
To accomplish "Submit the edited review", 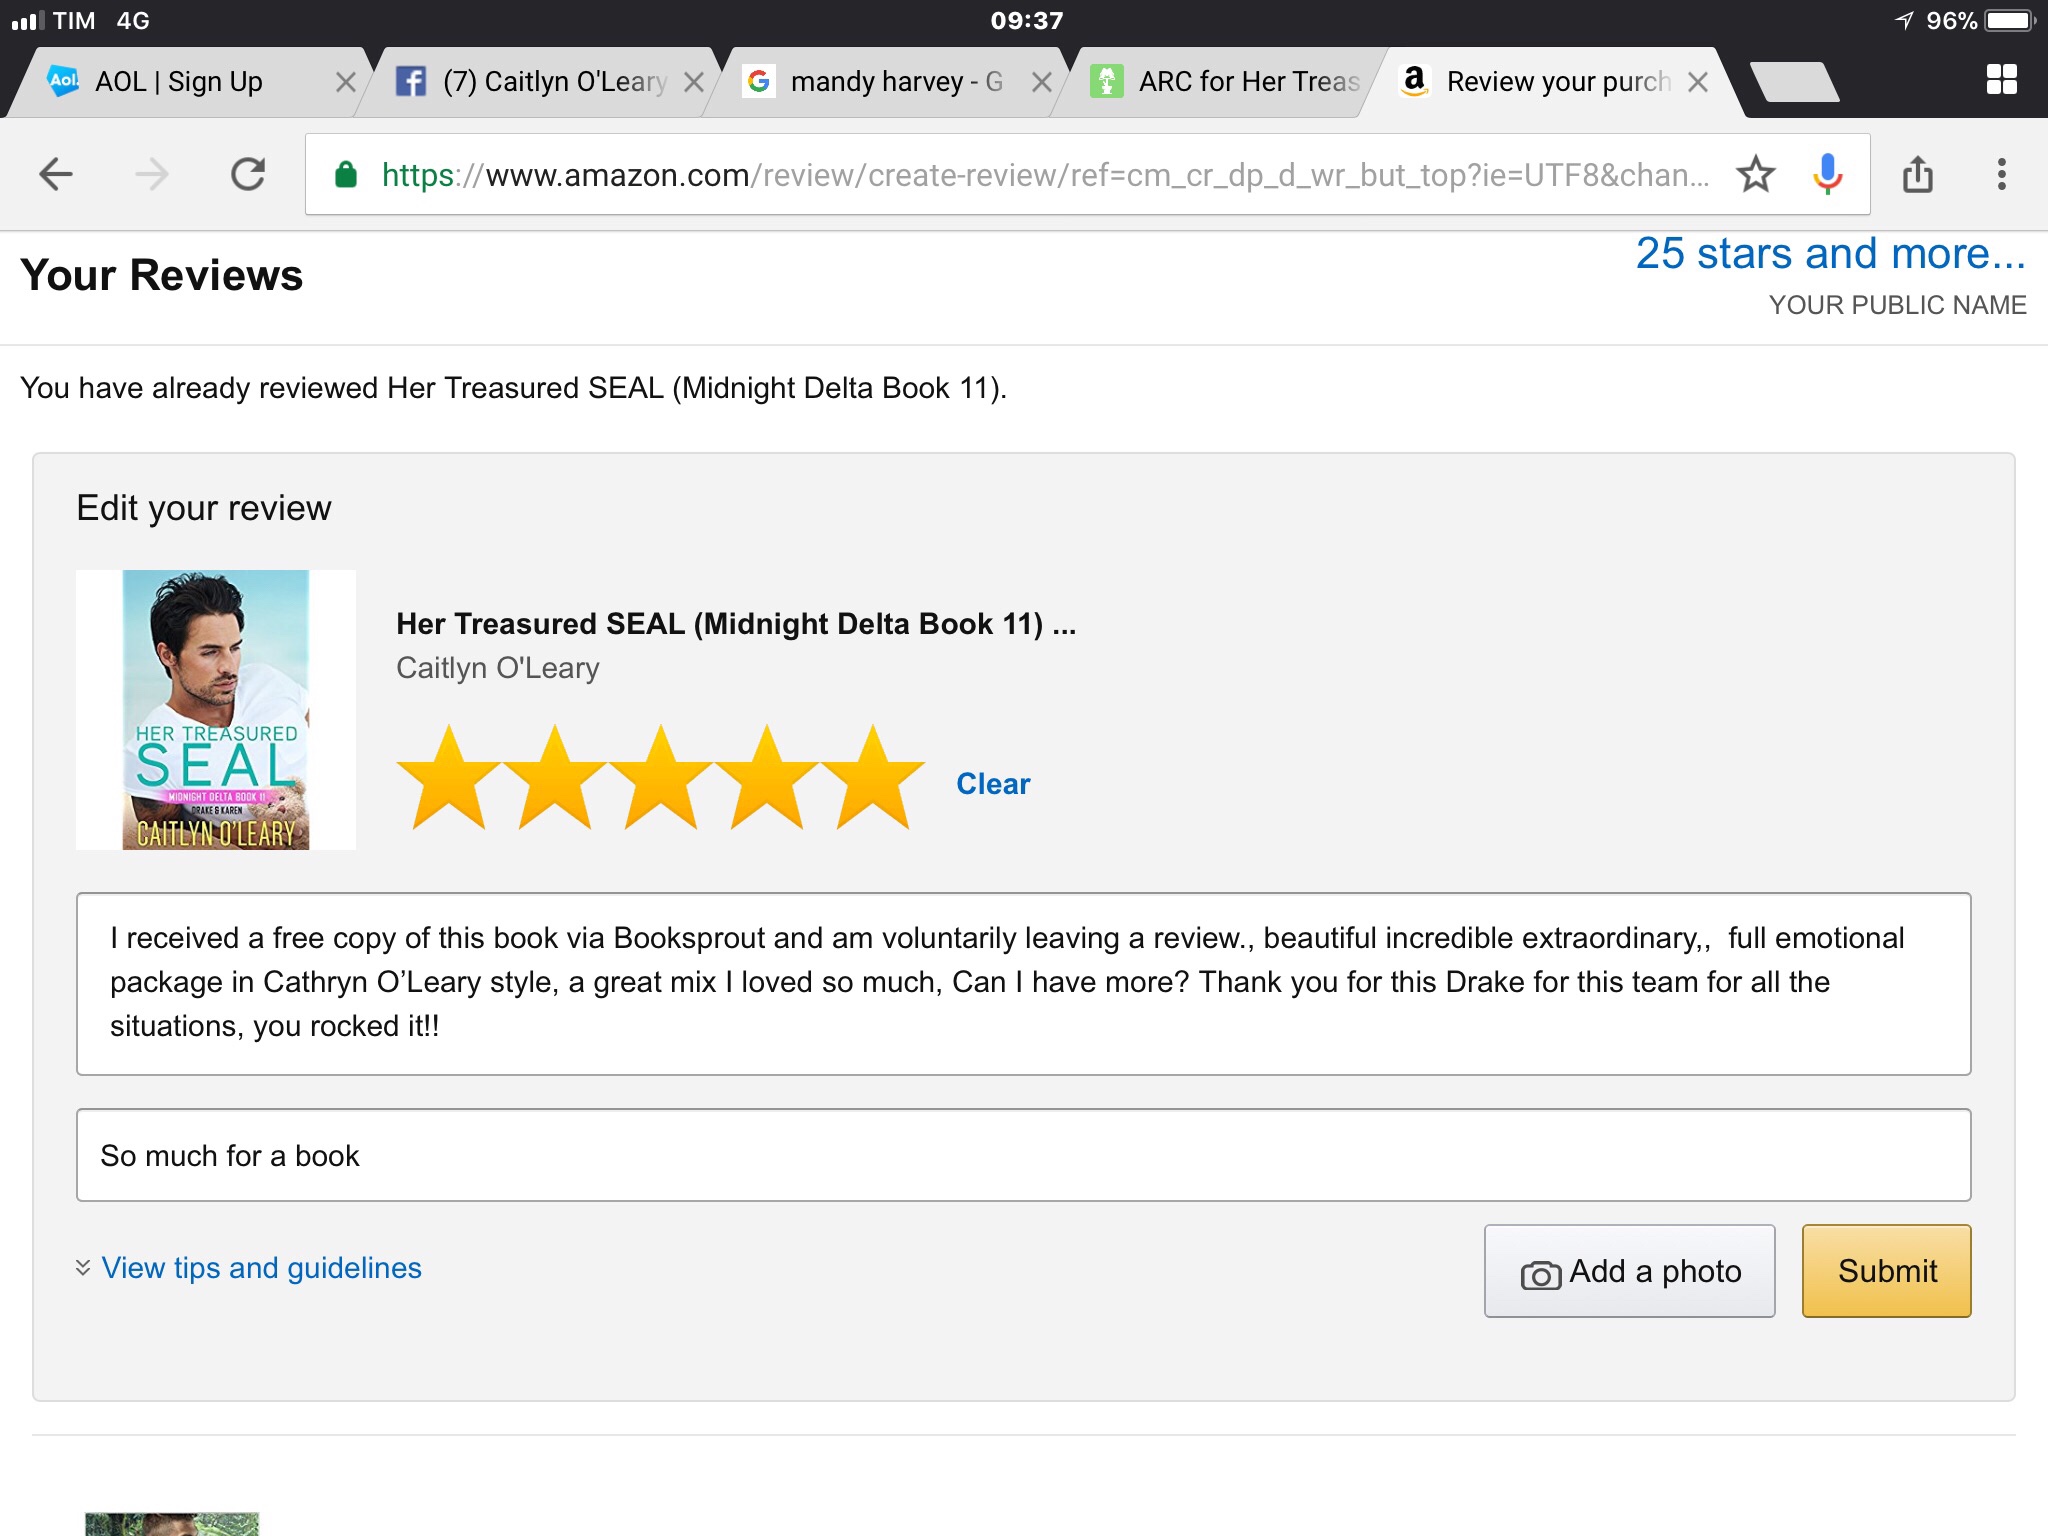I will pos(1886,1271).
